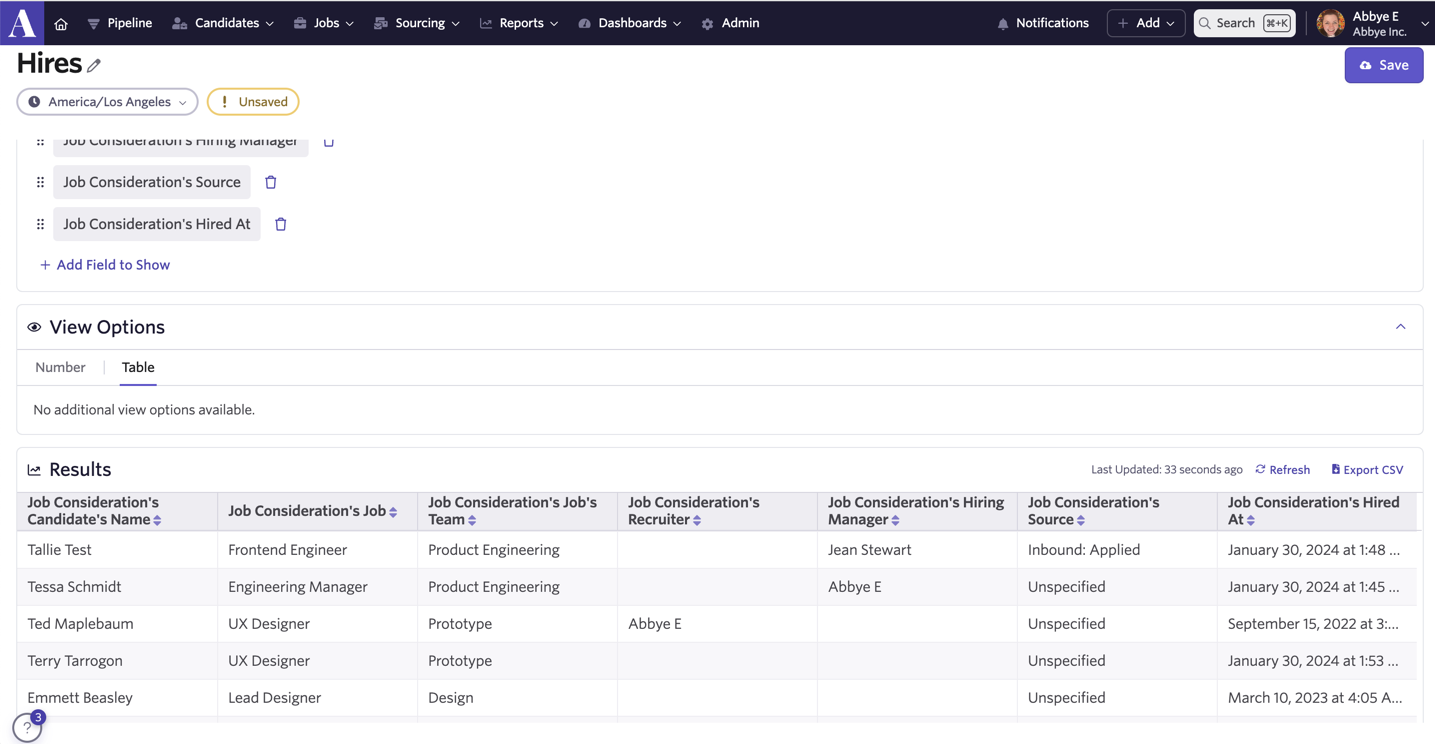Open the help question mark icon
The image size is (1435, 744).
[27, 728]
